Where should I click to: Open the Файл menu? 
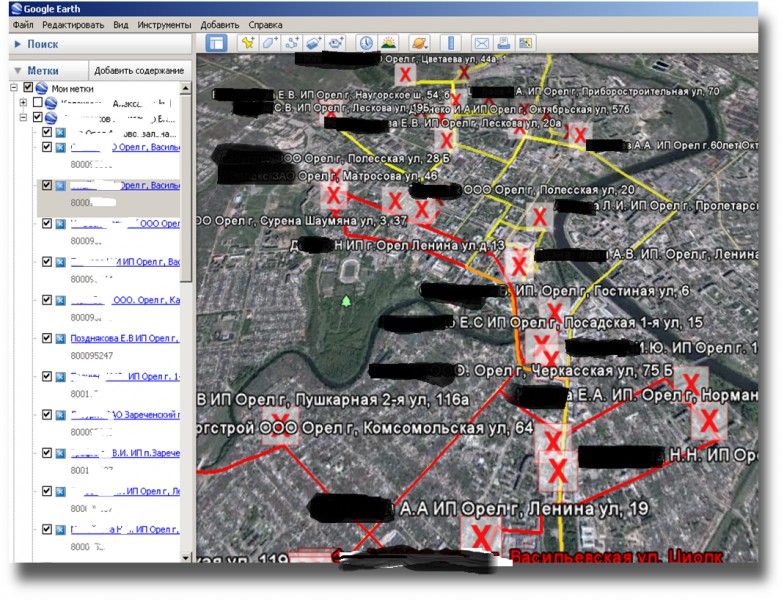click(23, 24)
